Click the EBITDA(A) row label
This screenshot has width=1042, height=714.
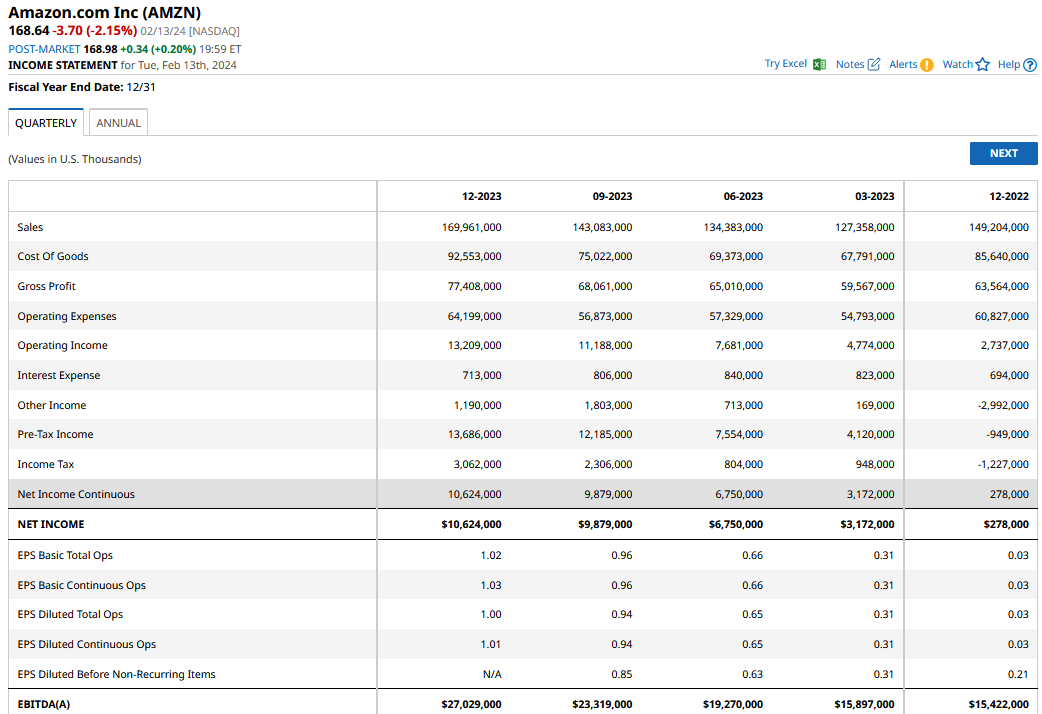pyautogui.click(x=44, y=704)
